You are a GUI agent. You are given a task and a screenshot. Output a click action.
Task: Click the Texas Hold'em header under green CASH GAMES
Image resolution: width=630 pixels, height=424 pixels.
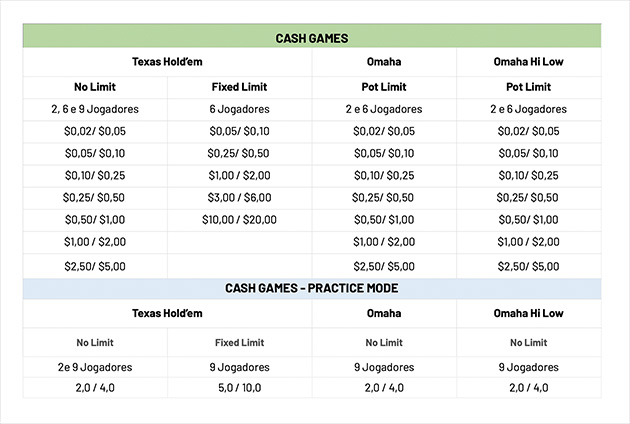(x=167, y=62)
